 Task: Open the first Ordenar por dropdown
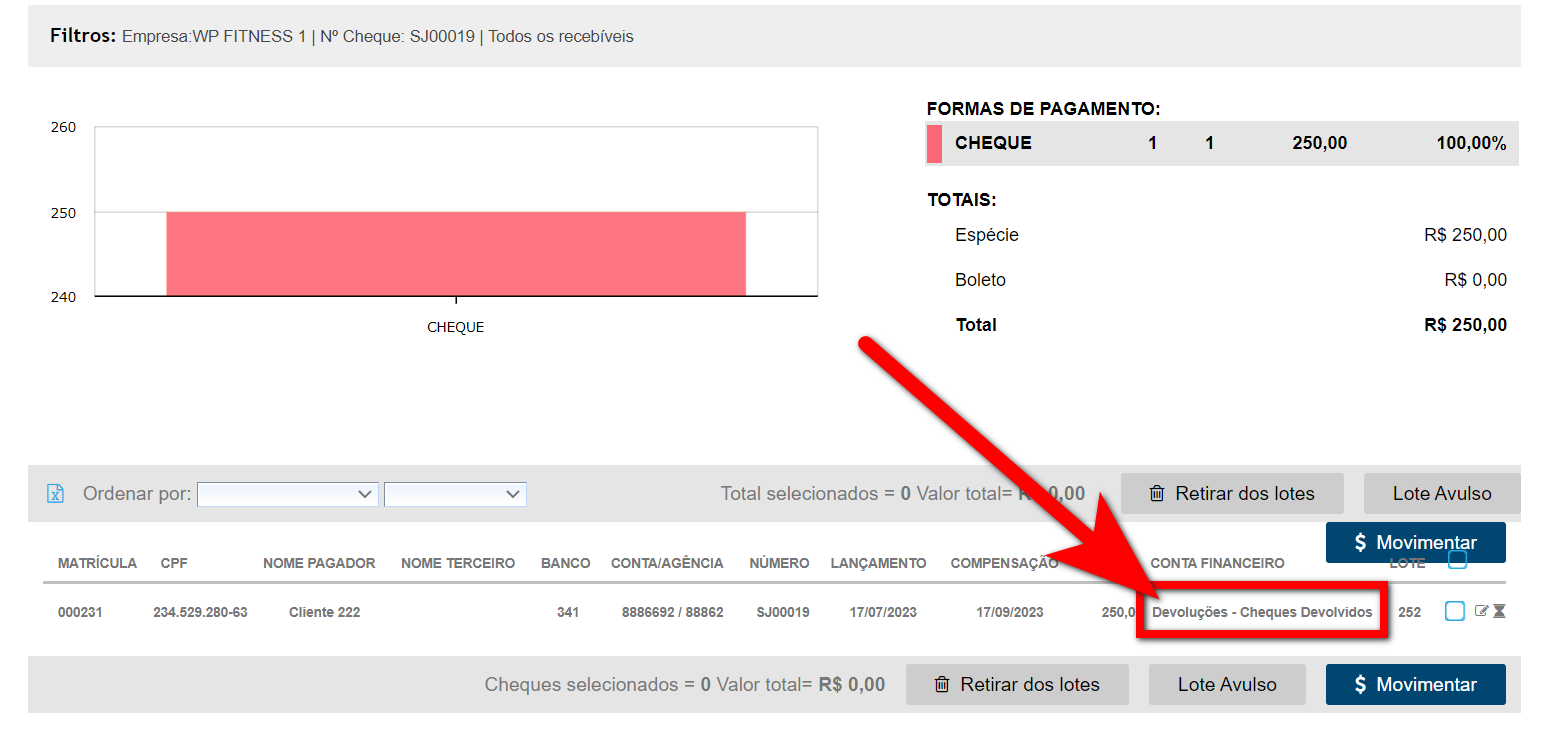[x=287, y=494]
